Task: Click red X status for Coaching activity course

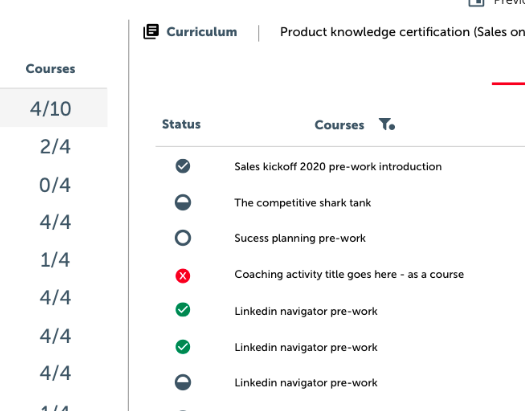Action: click(183, 276)
